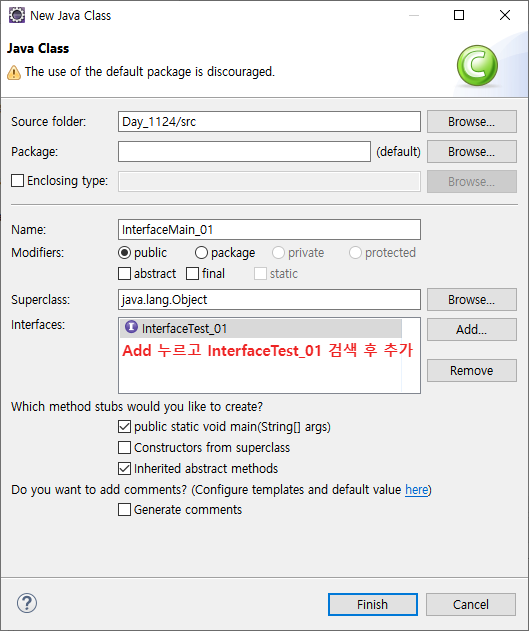Browse for the Source folder
The width and height of the screenshot is (529, 631).
click(471, 122)
